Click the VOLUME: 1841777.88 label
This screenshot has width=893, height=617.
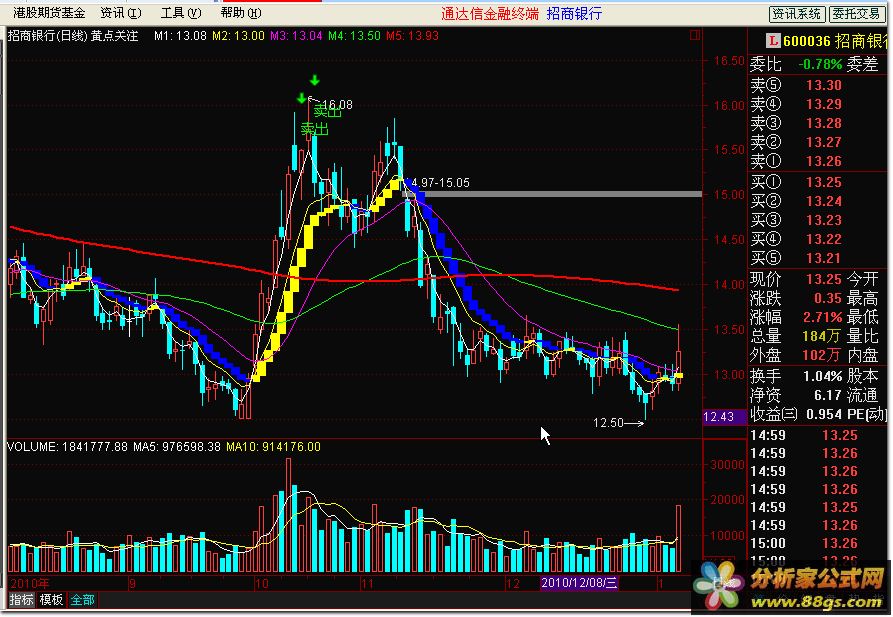pyautogui.click(x=68, y=447)
